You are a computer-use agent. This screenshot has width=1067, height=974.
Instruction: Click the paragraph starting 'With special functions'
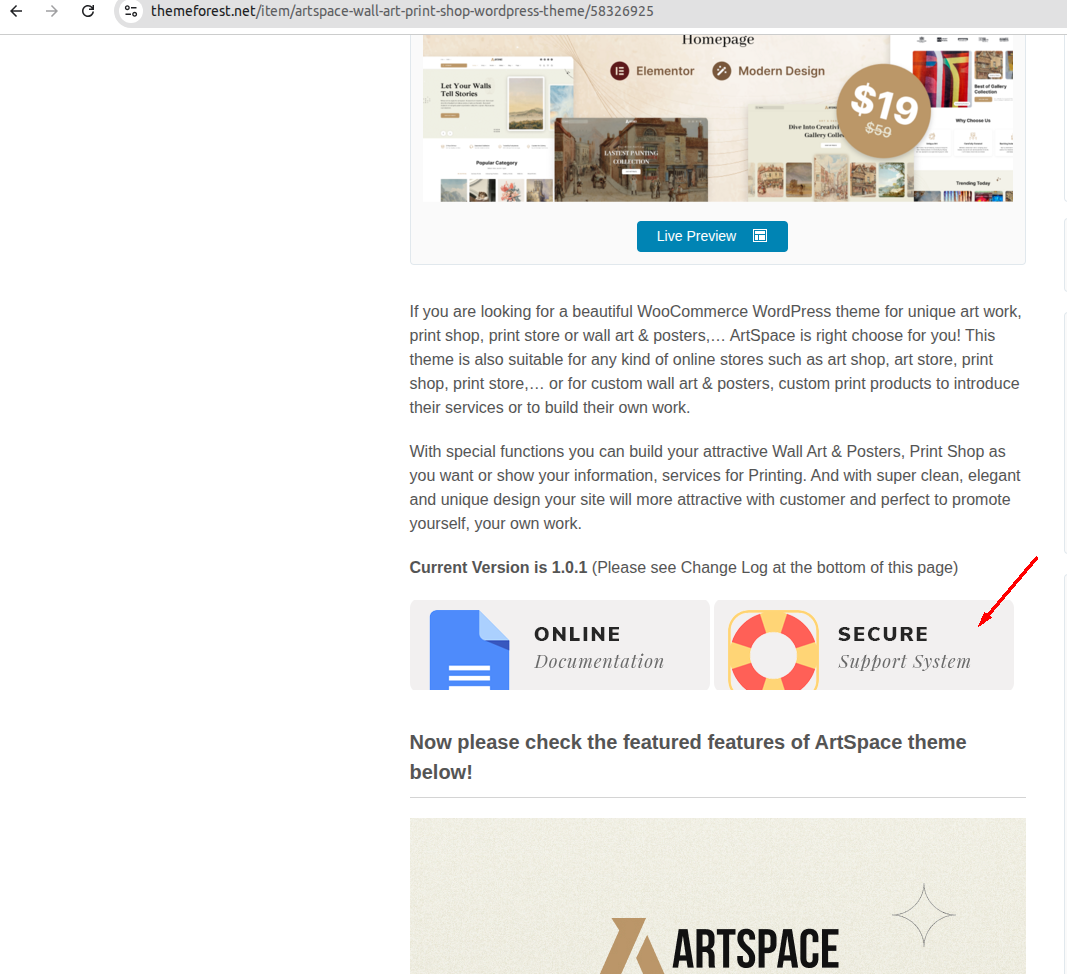click(x=715, y=487)
